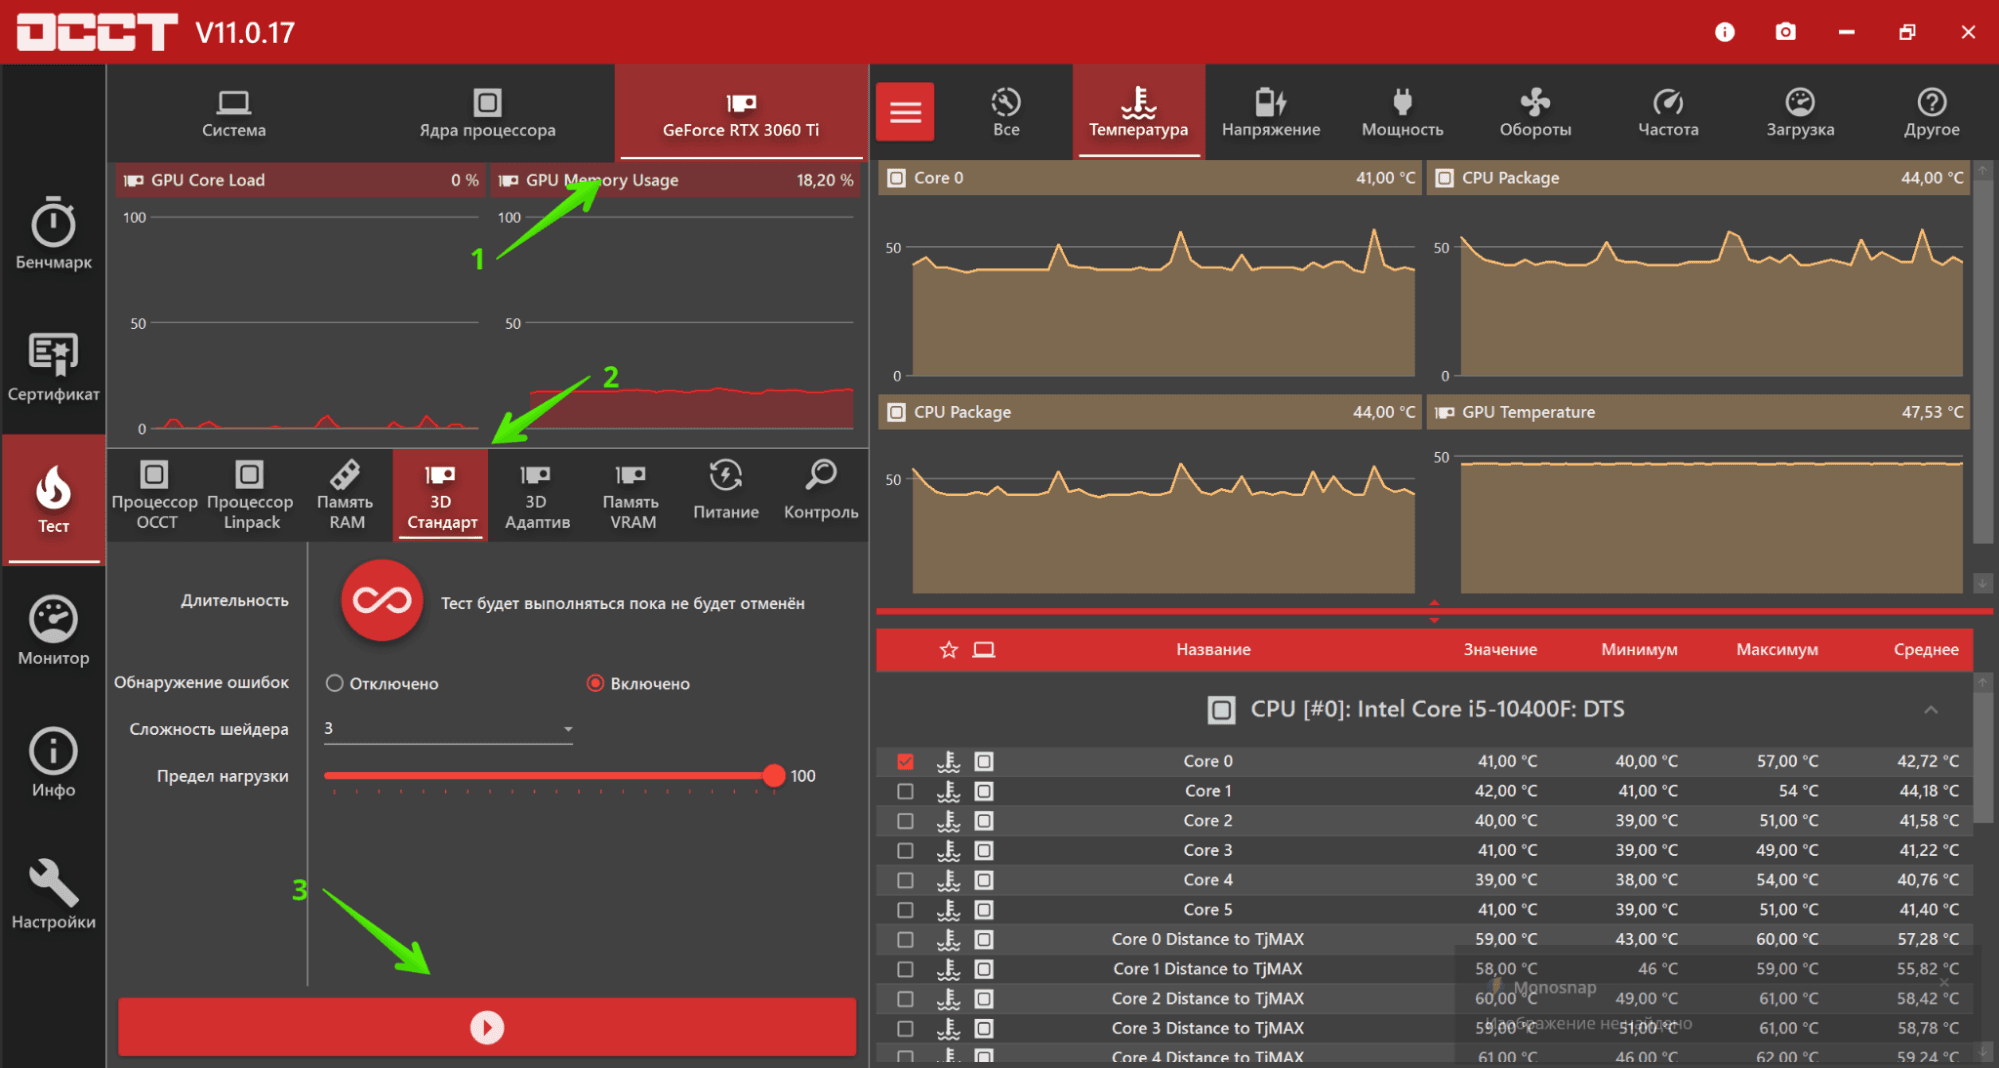This screenshot has height=1068, width=1999.
Task: Check the Core 1 sensor checkbox
Action: click(905, 791)
